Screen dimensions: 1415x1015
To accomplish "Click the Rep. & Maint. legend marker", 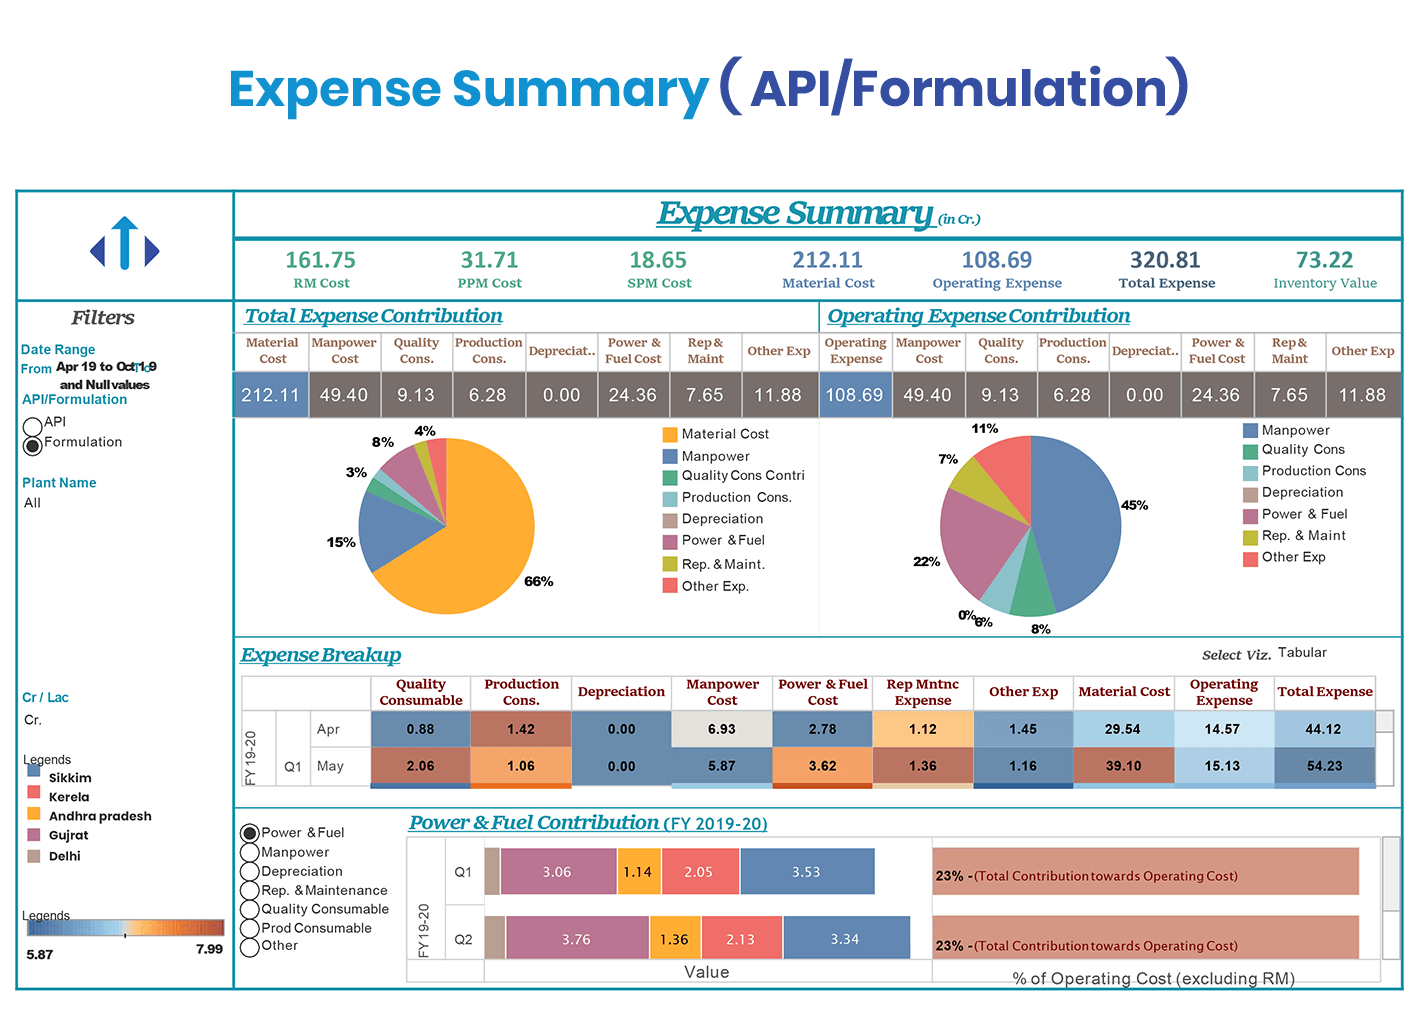I will tap(668, 563).
